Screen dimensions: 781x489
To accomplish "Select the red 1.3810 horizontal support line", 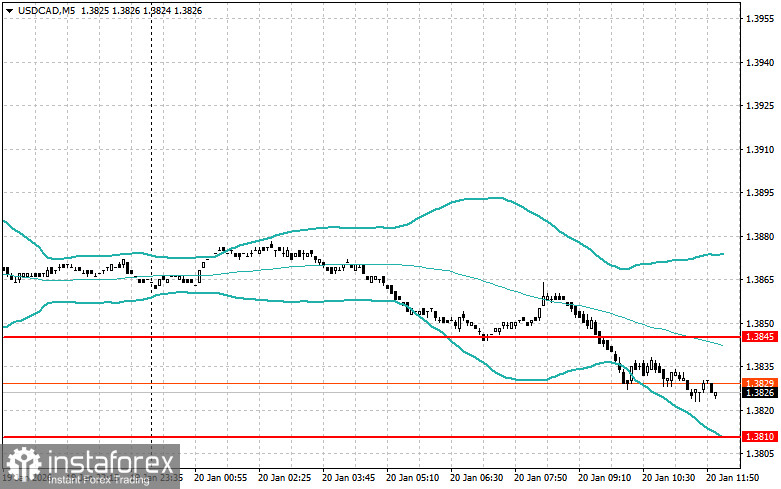I will click(x=372, y=437).
